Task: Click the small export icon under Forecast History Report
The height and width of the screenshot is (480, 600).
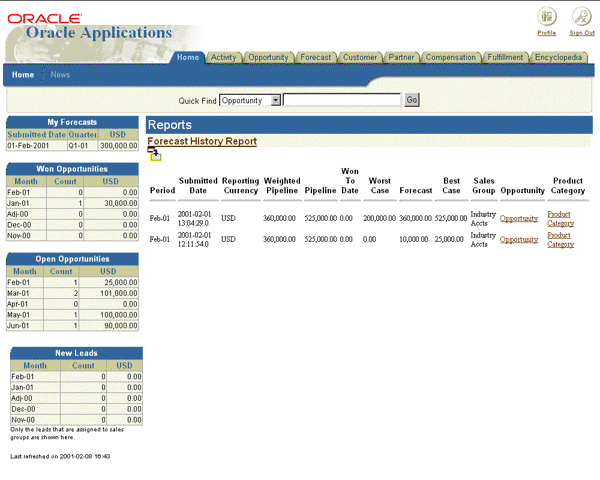Action: click(155, 154)
